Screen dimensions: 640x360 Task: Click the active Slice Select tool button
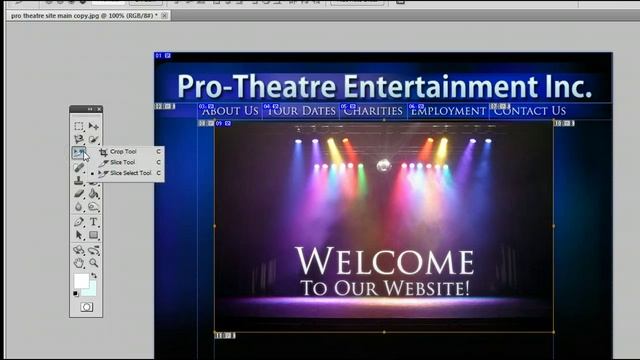click(x=79, y=152)
